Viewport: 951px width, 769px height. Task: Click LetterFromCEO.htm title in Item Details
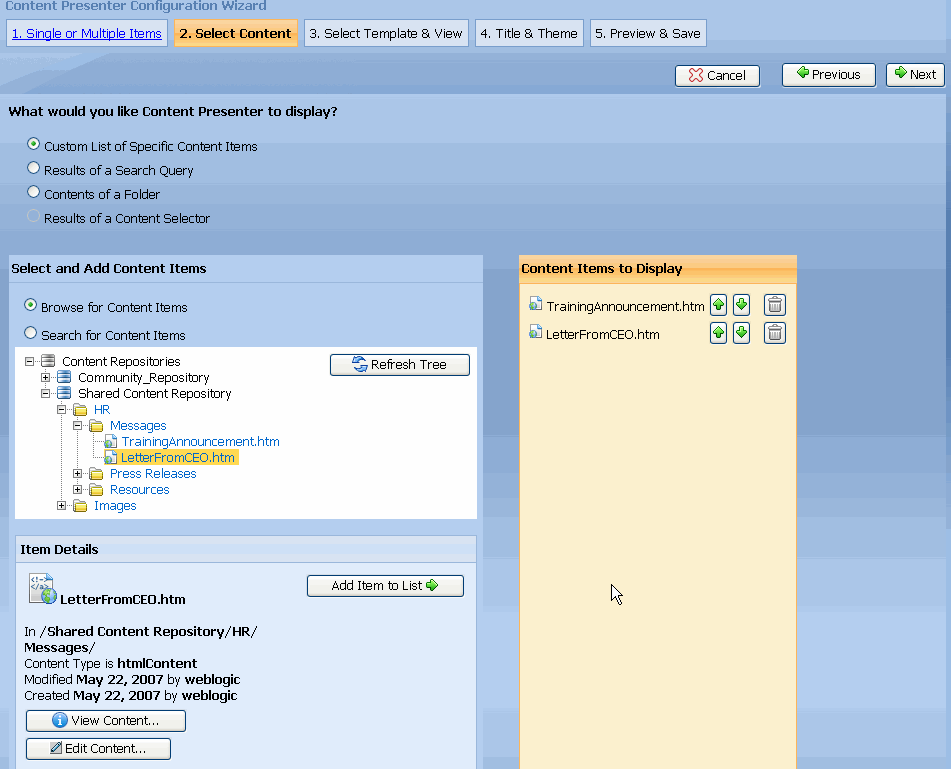(x=123, y=599)
